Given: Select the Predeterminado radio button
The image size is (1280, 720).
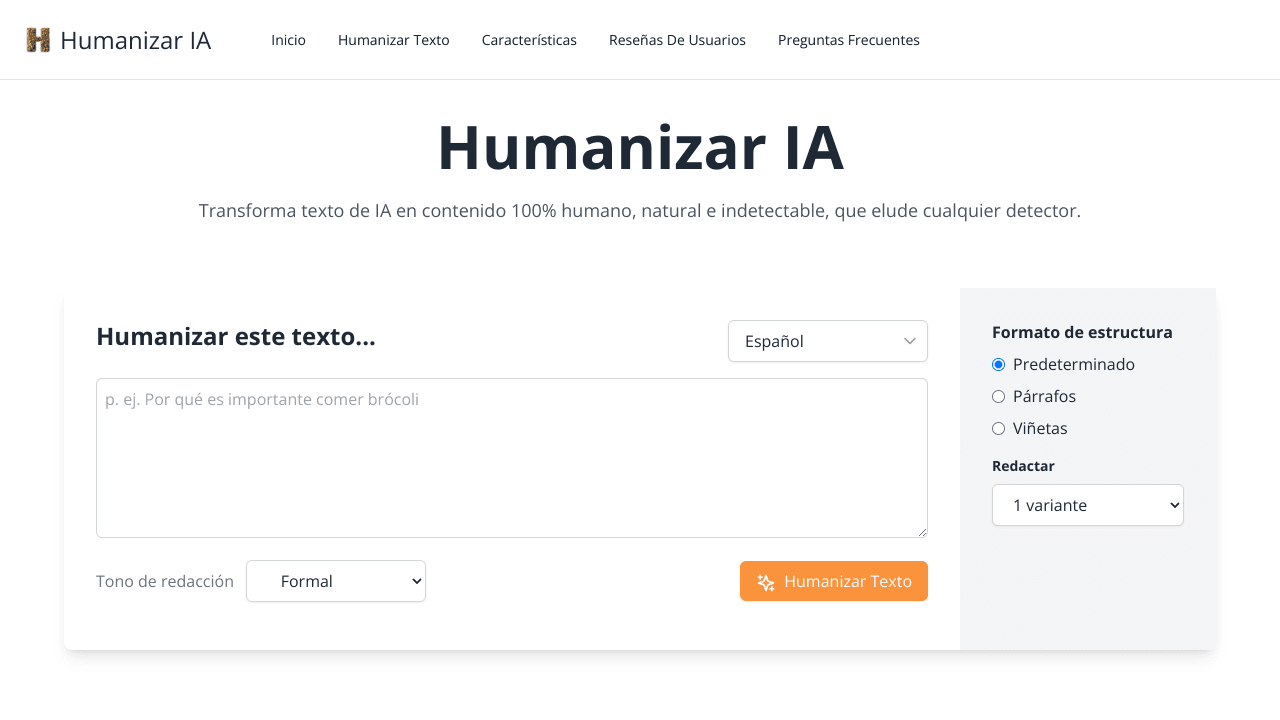Looking at the screenshot, I should coord(998,365).
